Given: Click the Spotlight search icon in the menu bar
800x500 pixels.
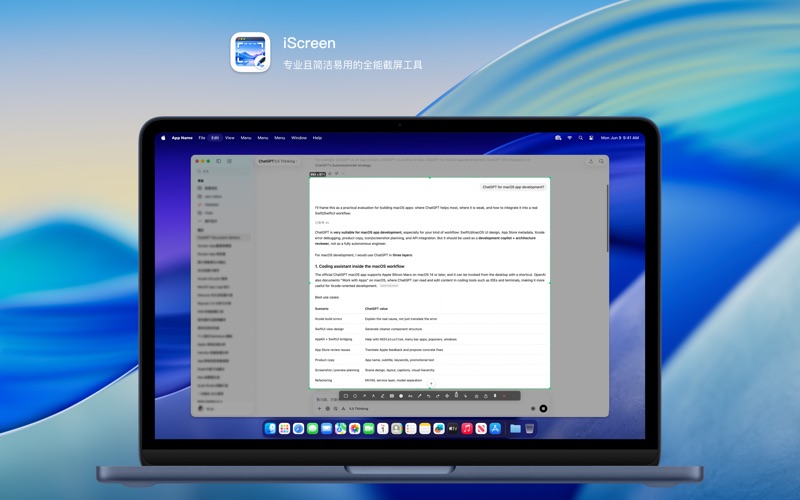Looking at the screenshot, I should coord(581,138).
